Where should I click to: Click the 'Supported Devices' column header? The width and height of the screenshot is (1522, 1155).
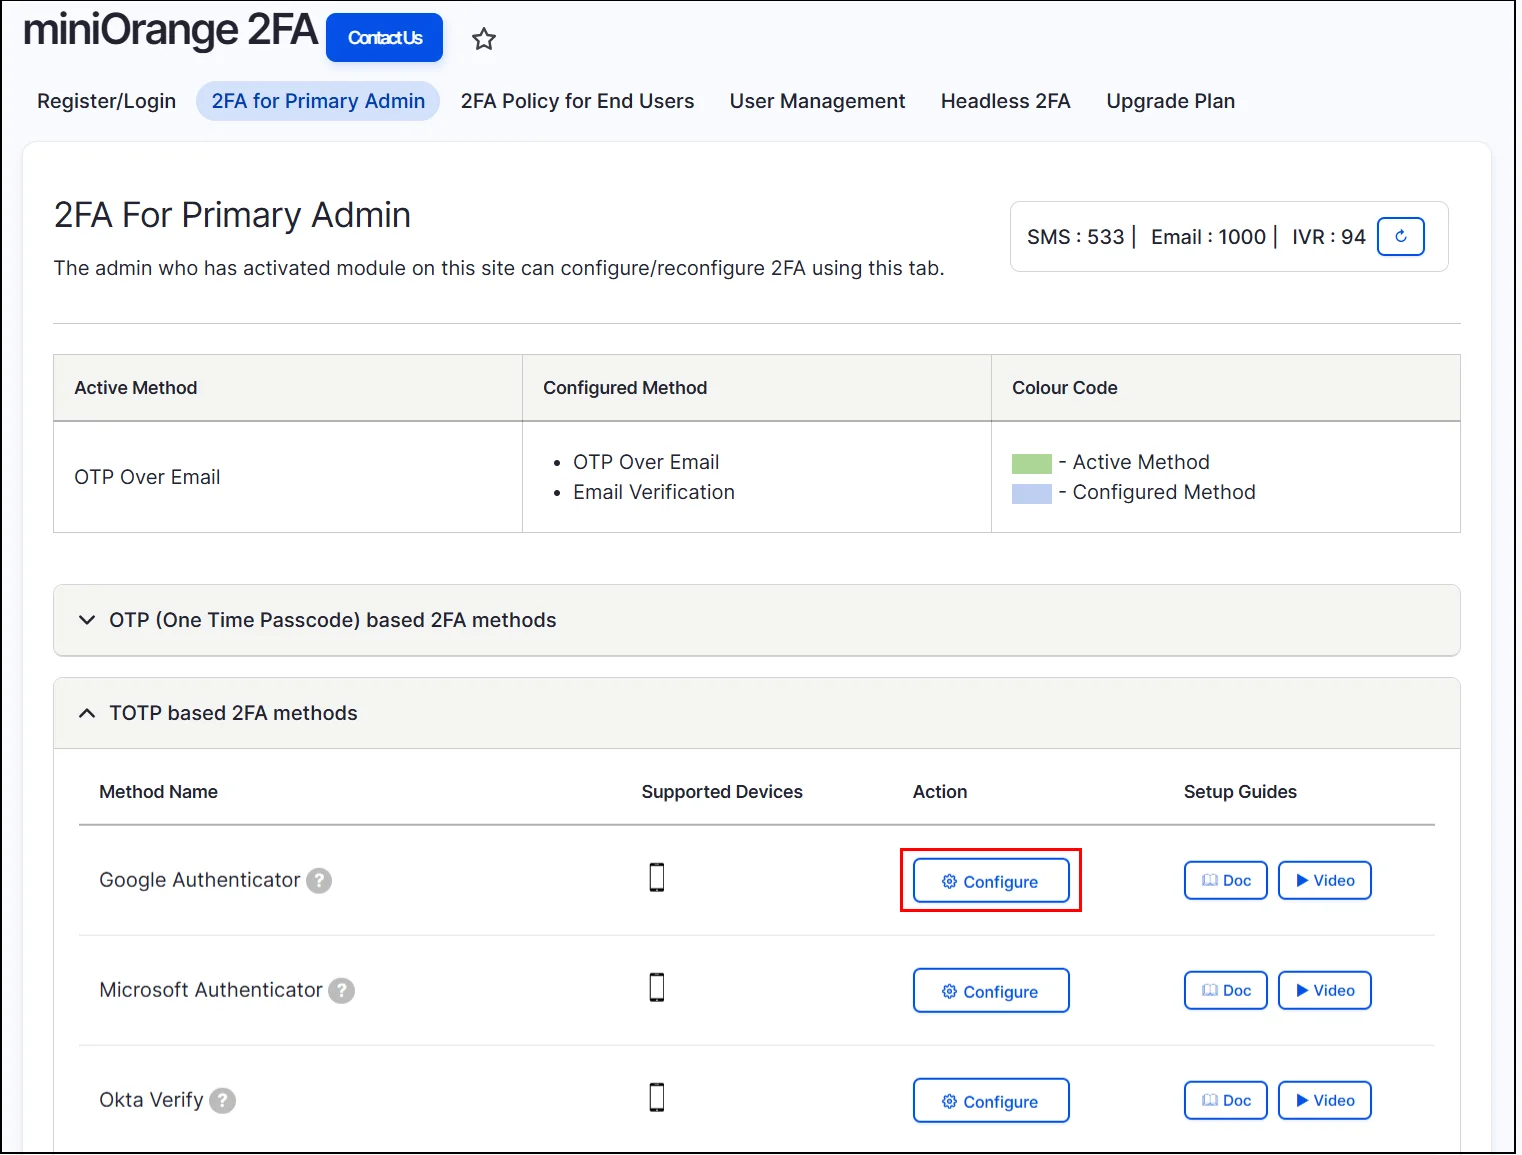coord(722,792)
